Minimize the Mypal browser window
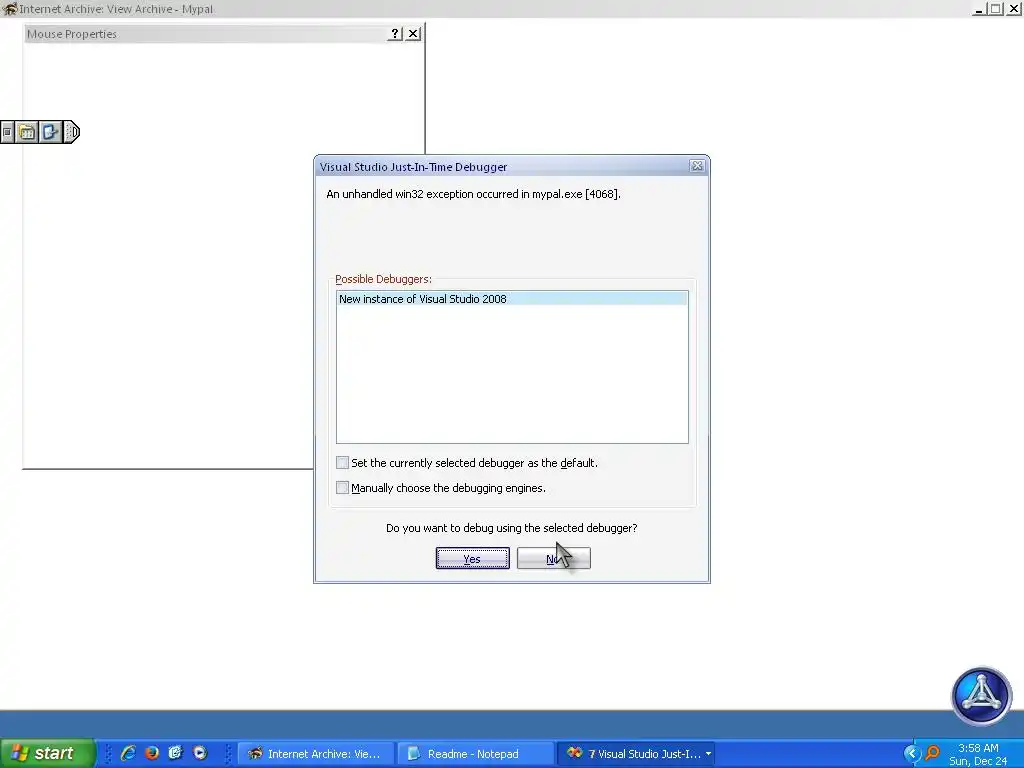 coord(978,9)
